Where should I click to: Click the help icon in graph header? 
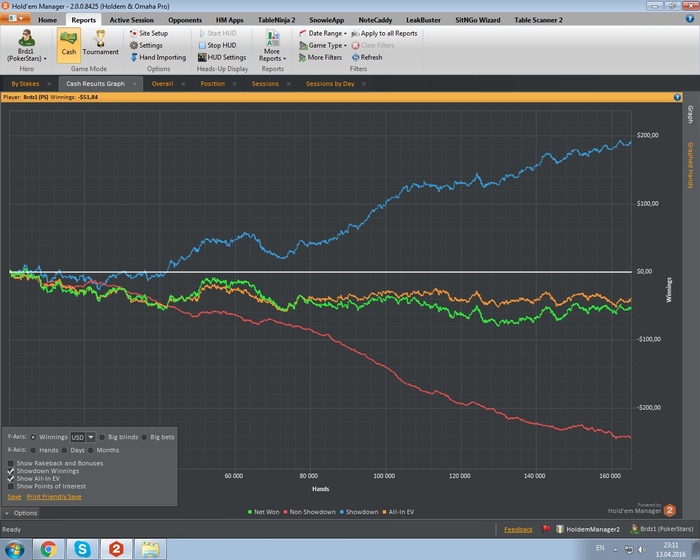coord(677,97)
